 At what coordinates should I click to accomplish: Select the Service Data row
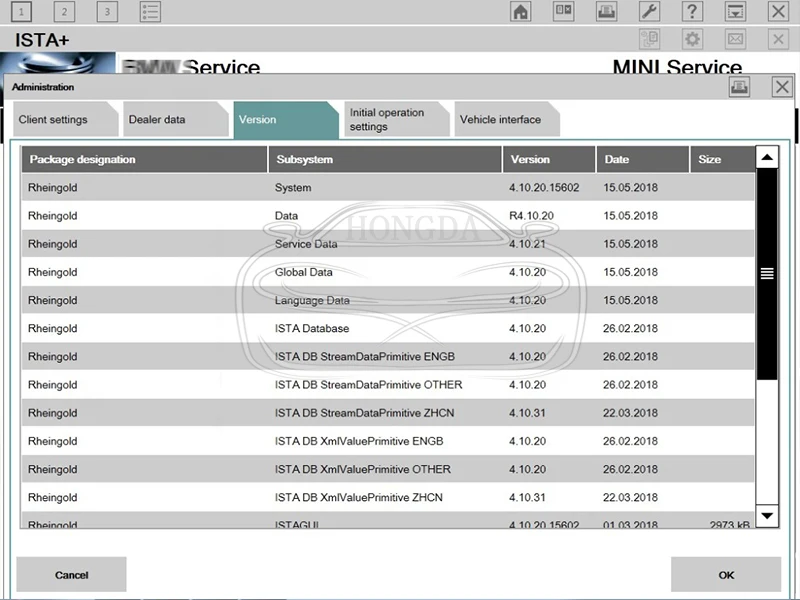pyautogui.click(x=388, y=244)
